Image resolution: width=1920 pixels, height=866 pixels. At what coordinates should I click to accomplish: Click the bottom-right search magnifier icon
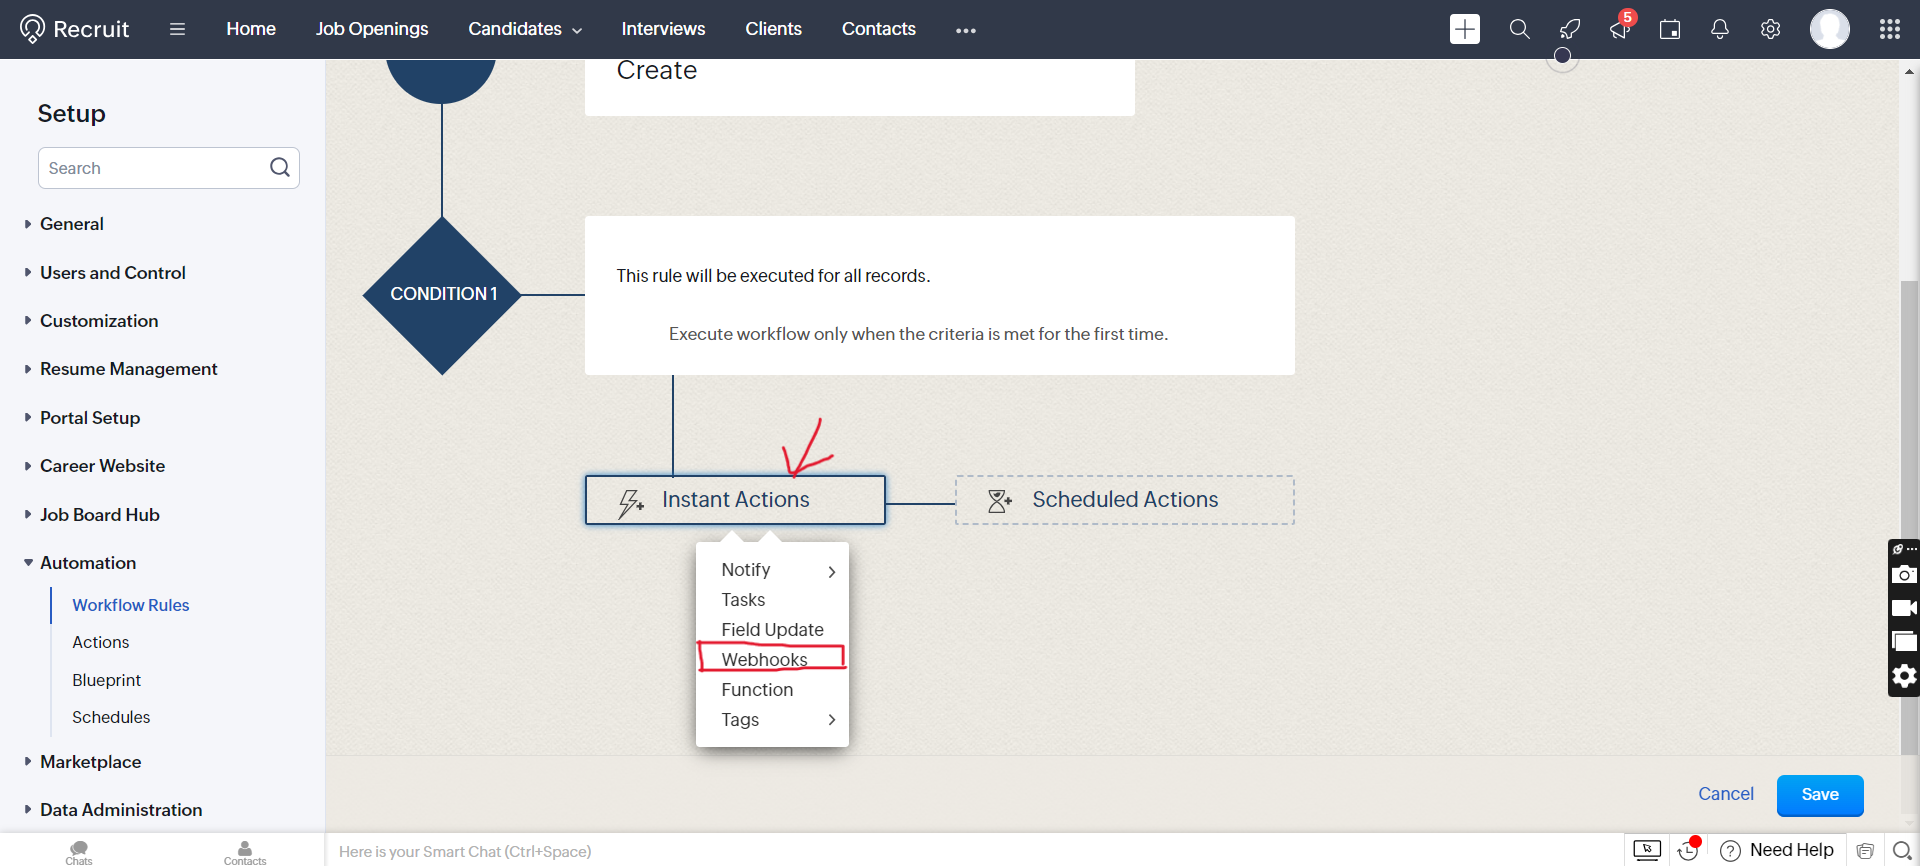click(x=1902, y=851)
